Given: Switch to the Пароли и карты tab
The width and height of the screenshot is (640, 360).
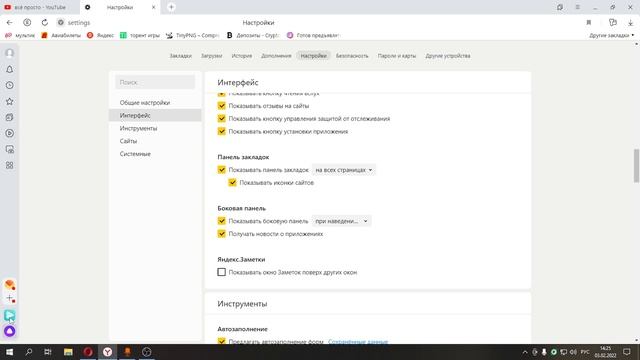Looking at the screenshot, I should tap(397, 56).
